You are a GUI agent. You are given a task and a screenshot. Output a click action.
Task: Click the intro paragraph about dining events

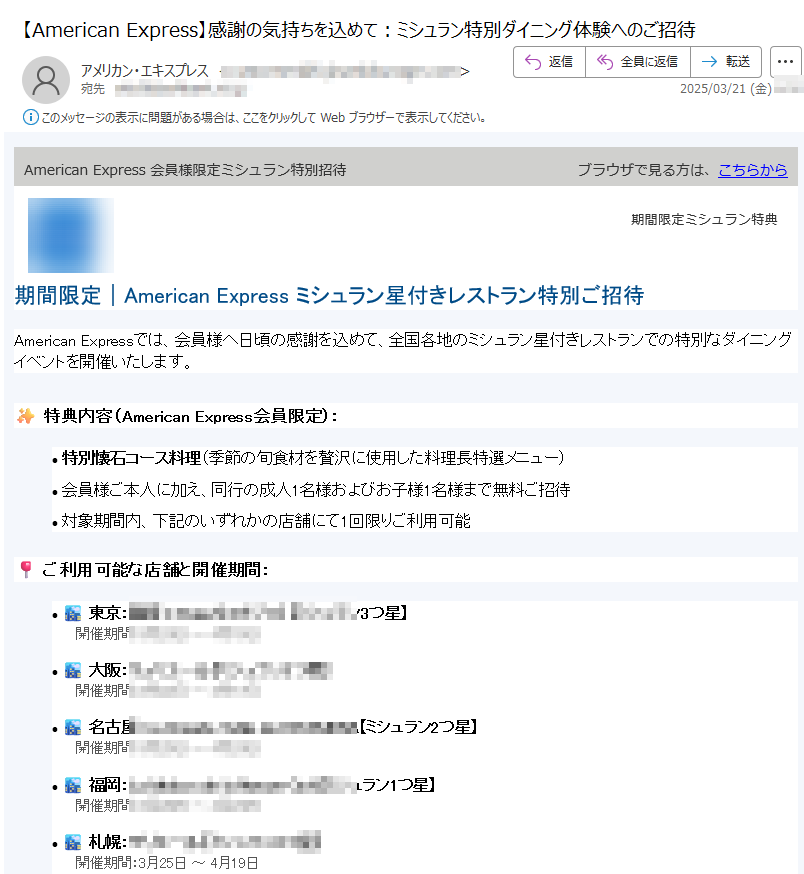point(403,350)
